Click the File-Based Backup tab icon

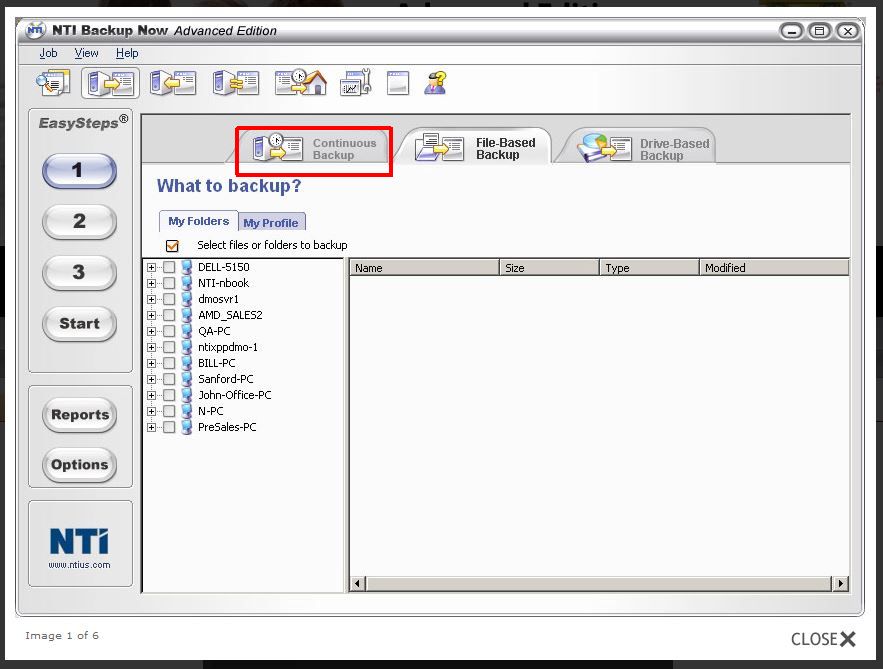tap(440, 148)
